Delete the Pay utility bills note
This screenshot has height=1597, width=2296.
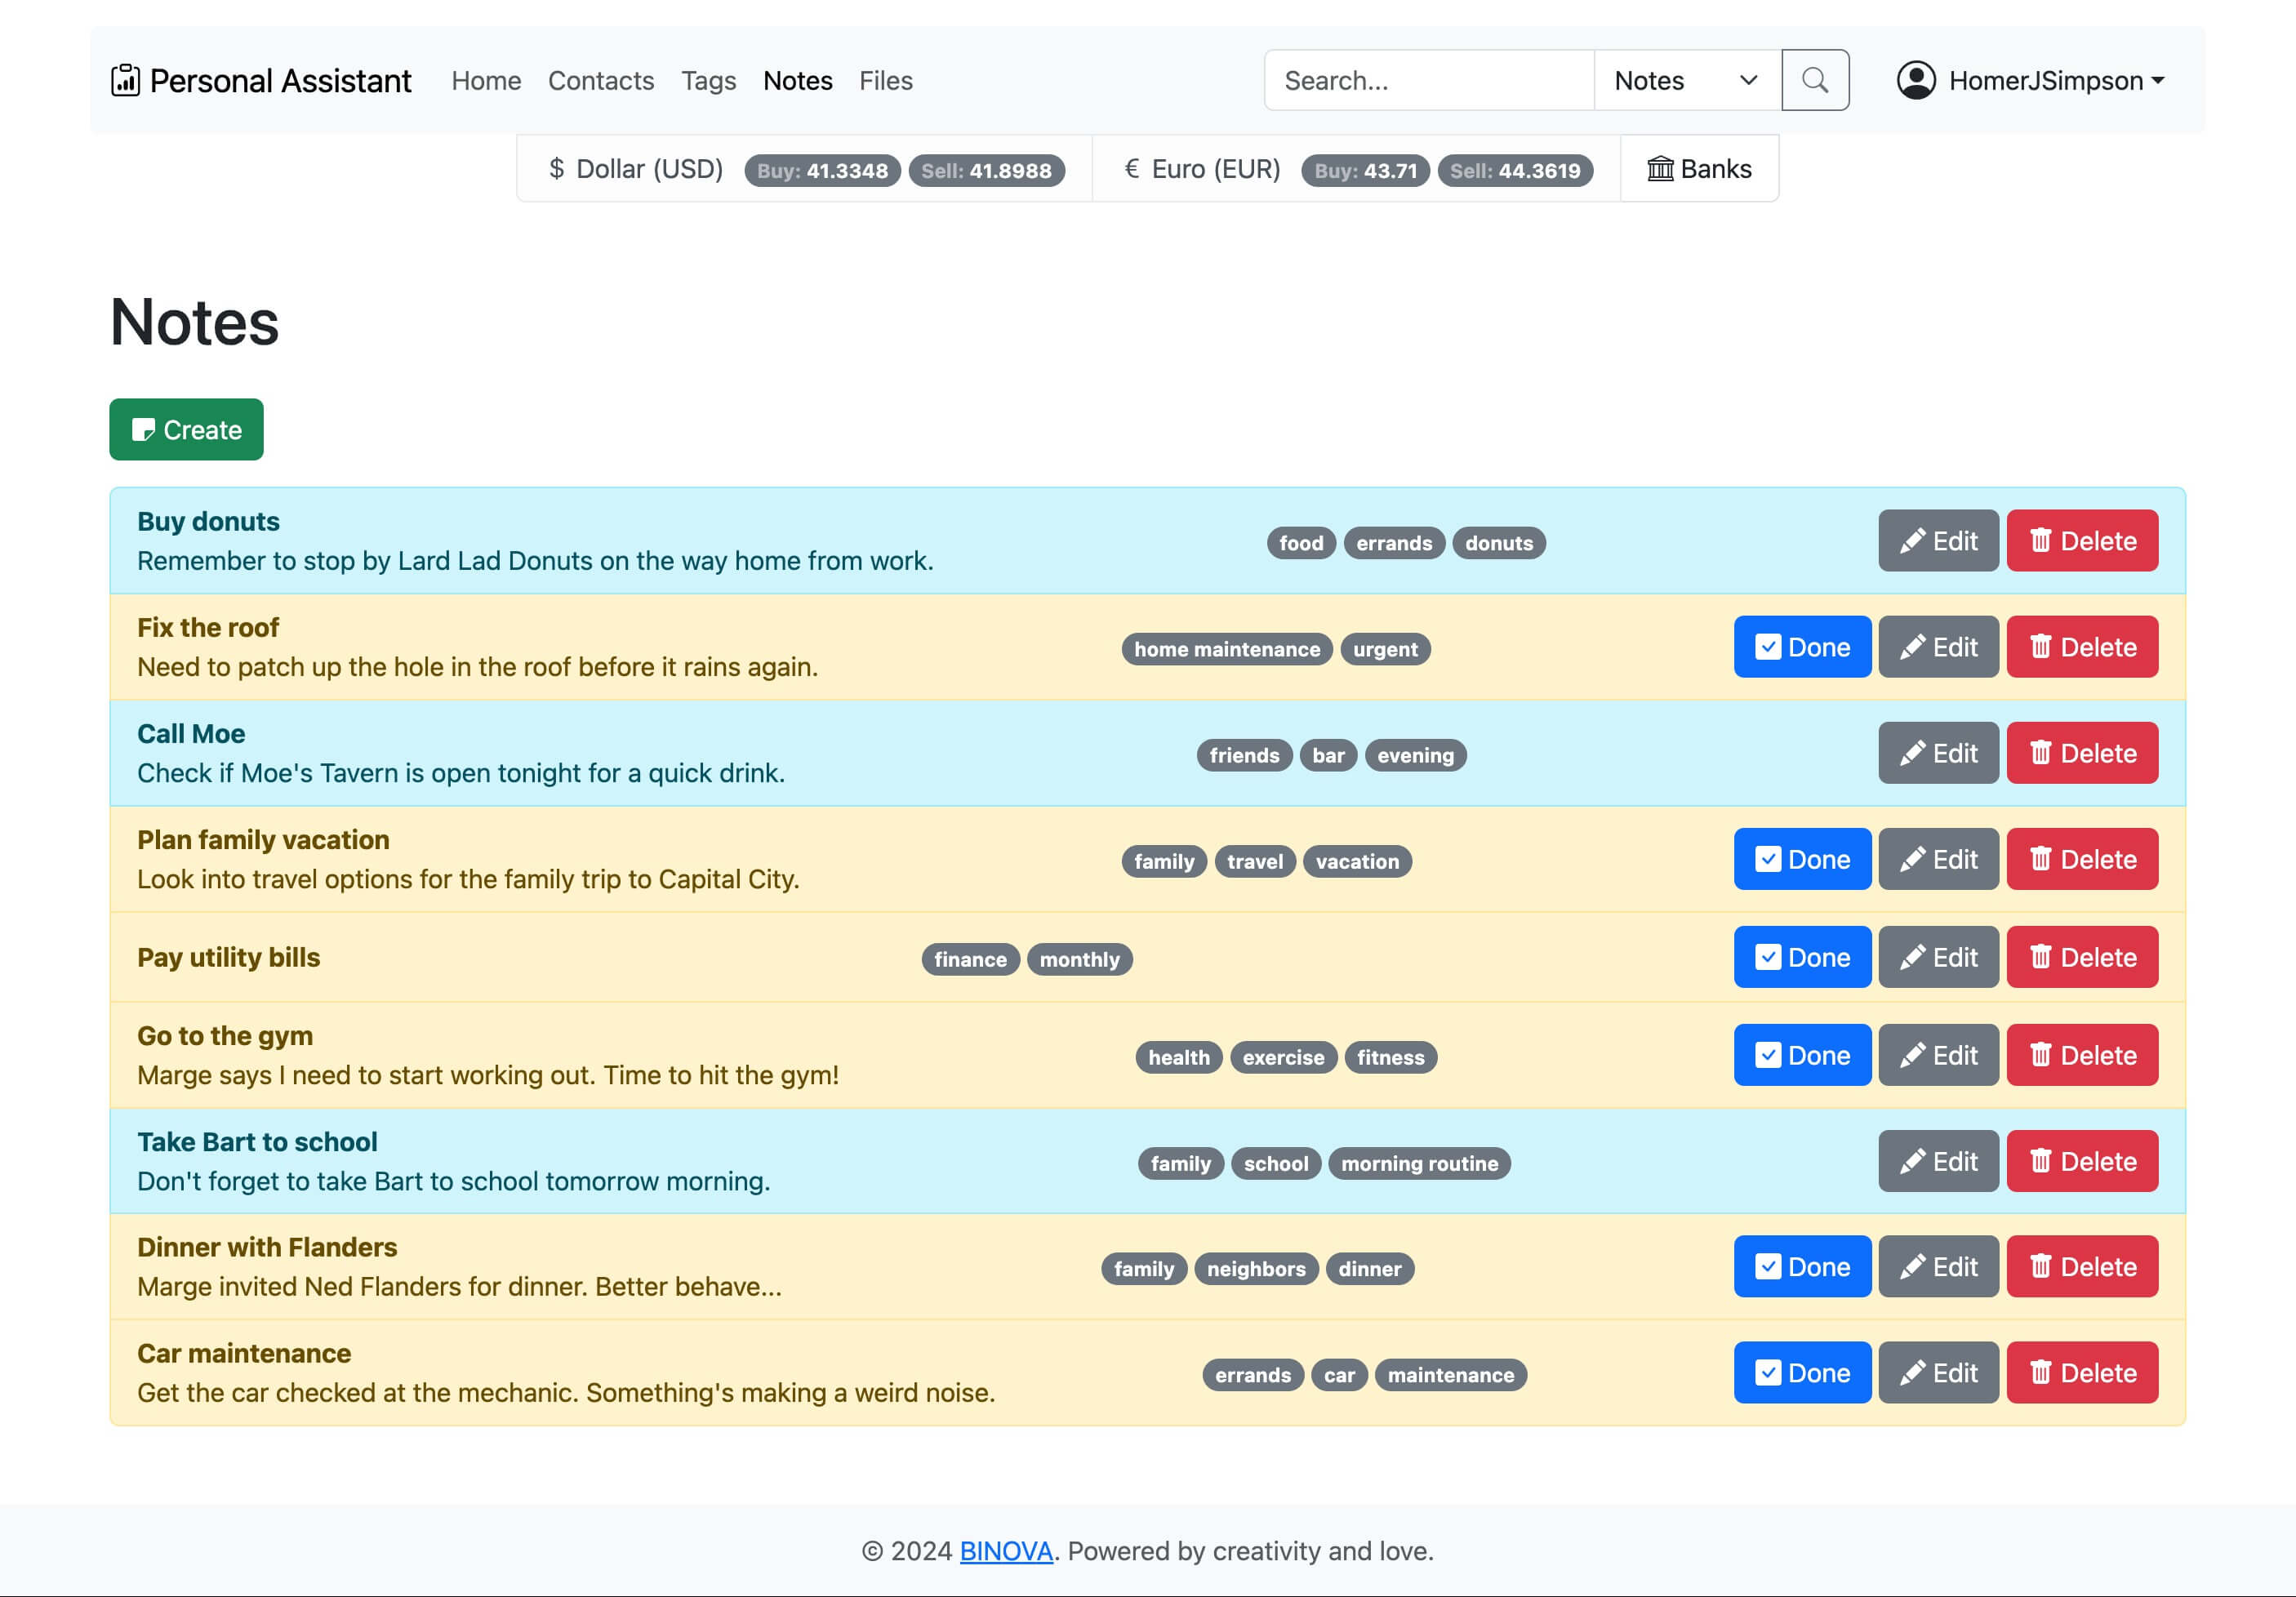click(2082, 957)
